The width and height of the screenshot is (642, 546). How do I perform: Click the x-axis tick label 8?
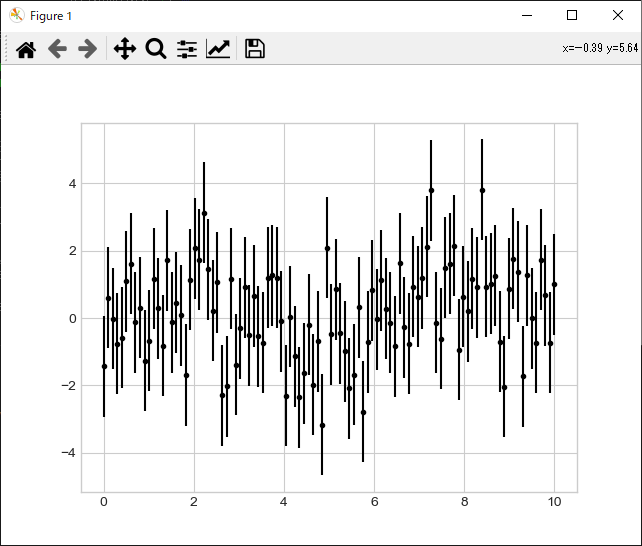(x=464, y=502)
